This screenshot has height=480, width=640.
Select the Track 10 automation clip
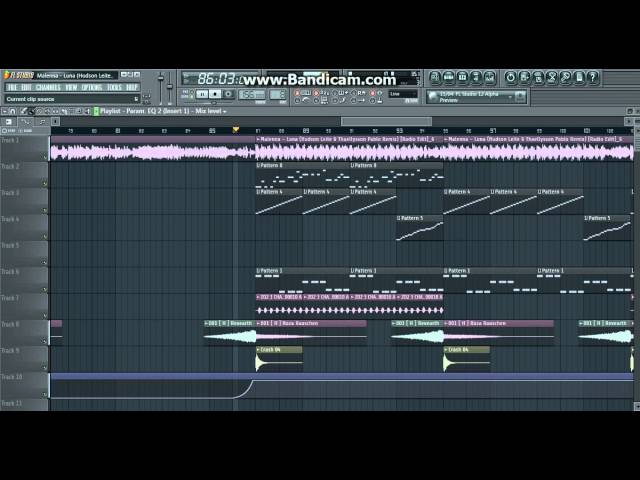(342, 385)
